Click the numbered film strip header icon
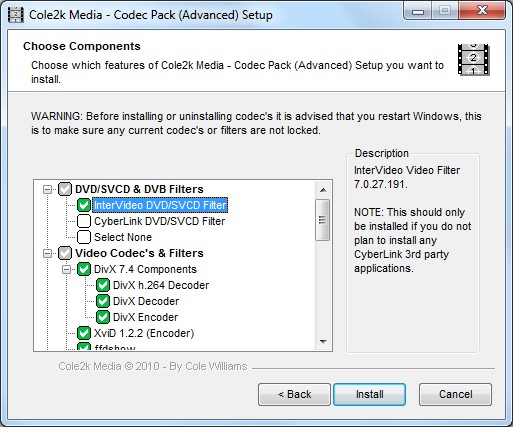Image resolution: width=513 pixels, height=427 pixels. pos(473,60)
